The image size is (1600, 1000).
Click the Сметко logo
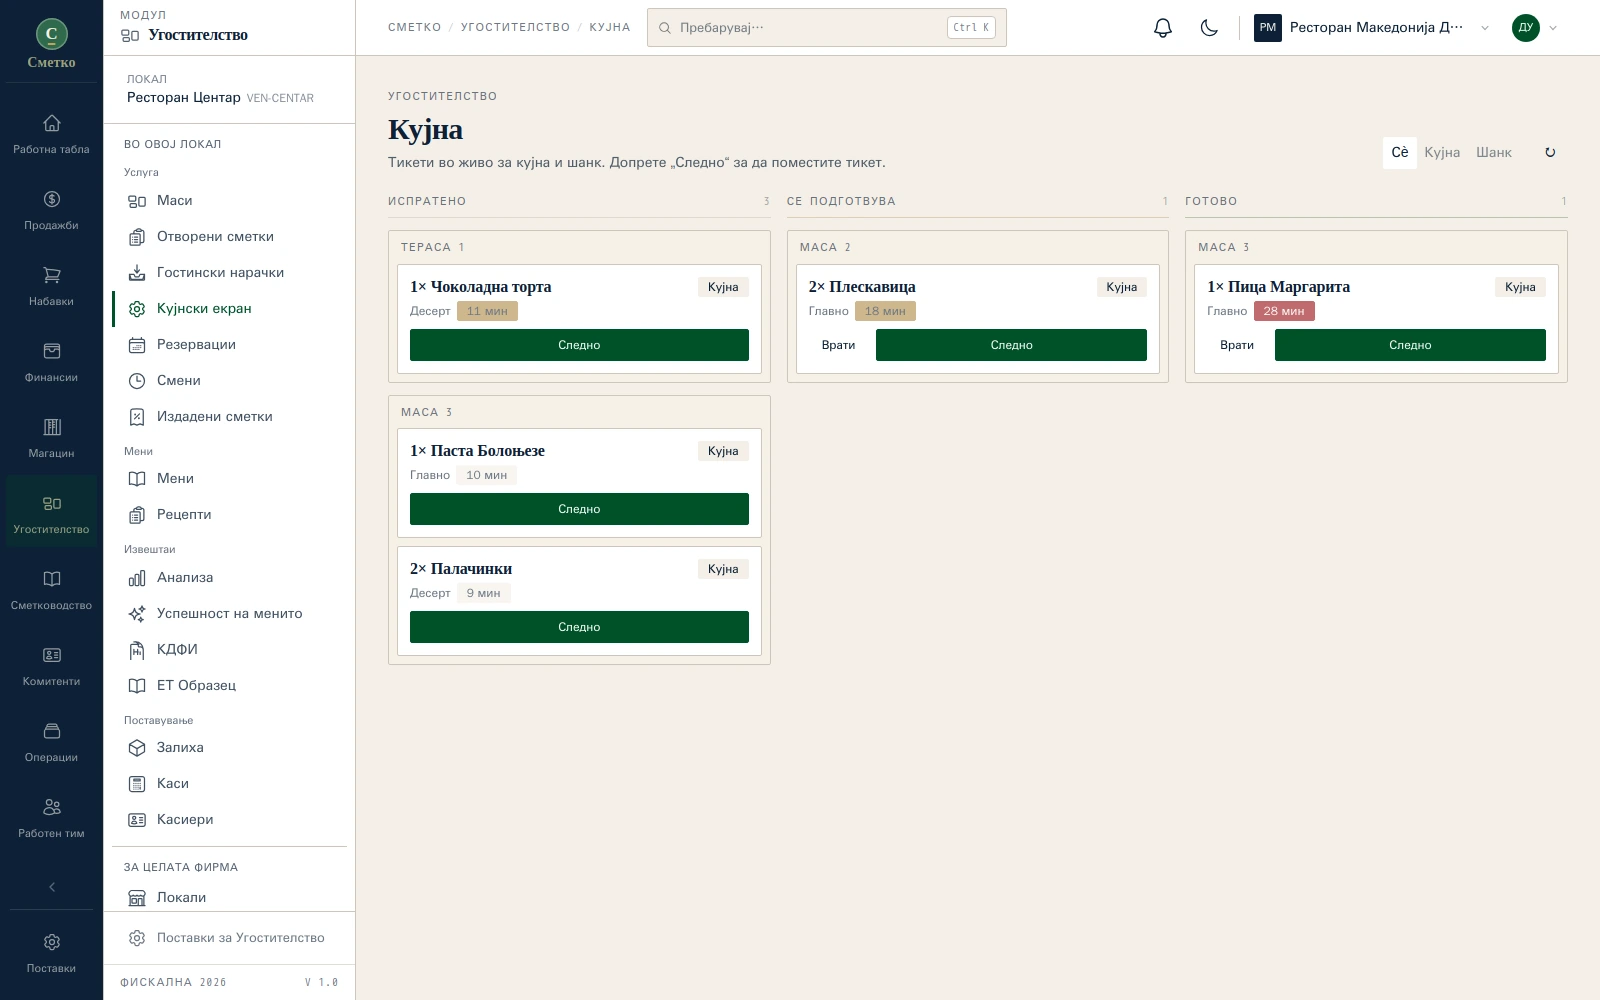pyautogui.click(x=51, y=44)
